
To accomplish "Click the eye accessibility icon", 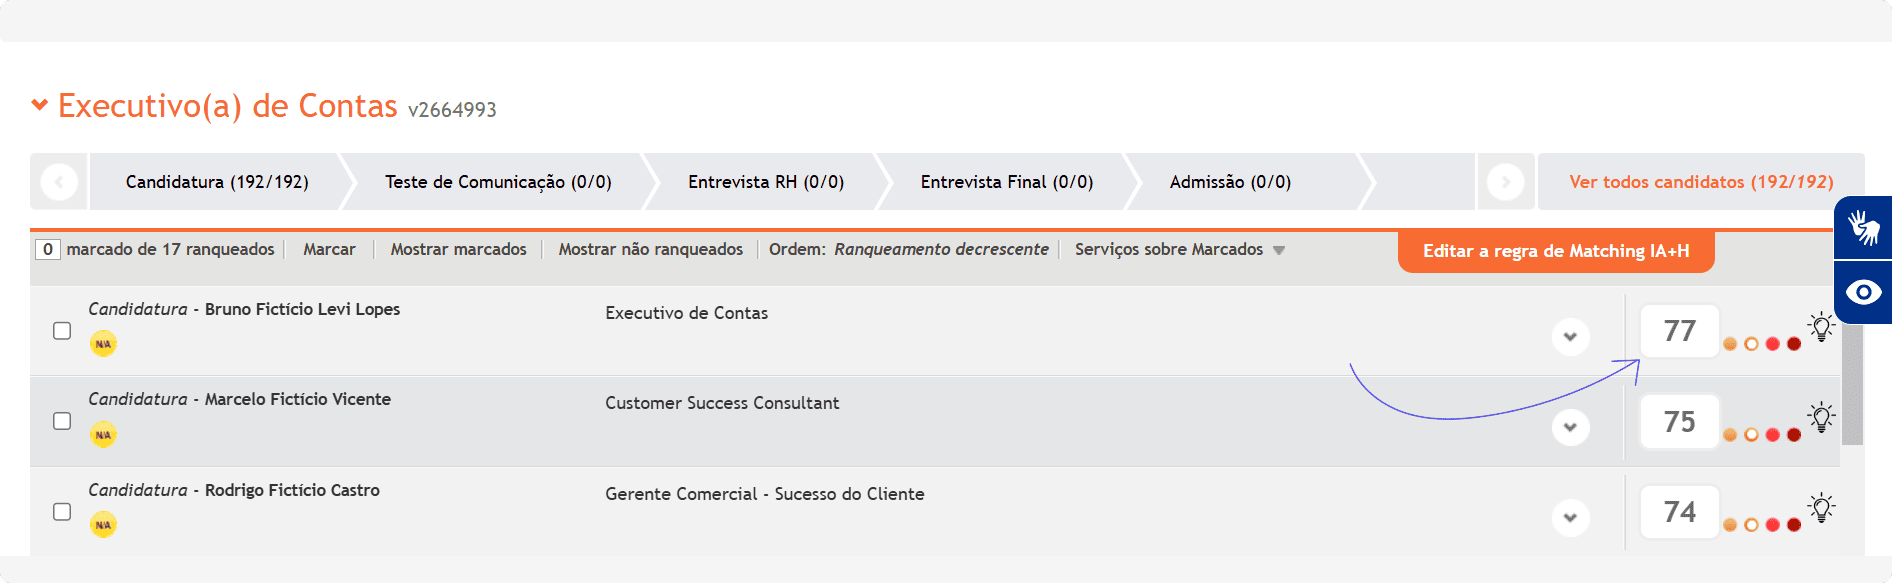I will point(1864,292).
